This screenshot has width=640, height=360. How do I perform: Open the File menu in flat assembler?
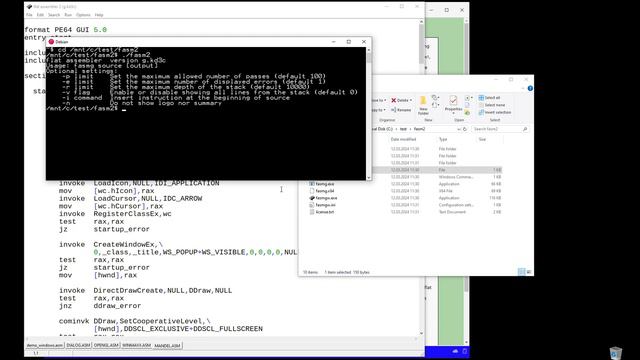[x=29, y=15]
